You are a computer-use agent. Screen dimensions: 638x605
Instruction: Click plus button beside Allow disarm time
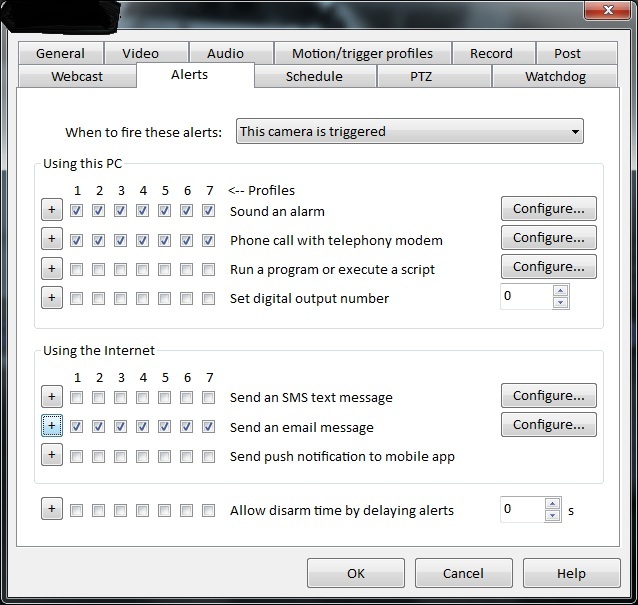tap(51, 510)
